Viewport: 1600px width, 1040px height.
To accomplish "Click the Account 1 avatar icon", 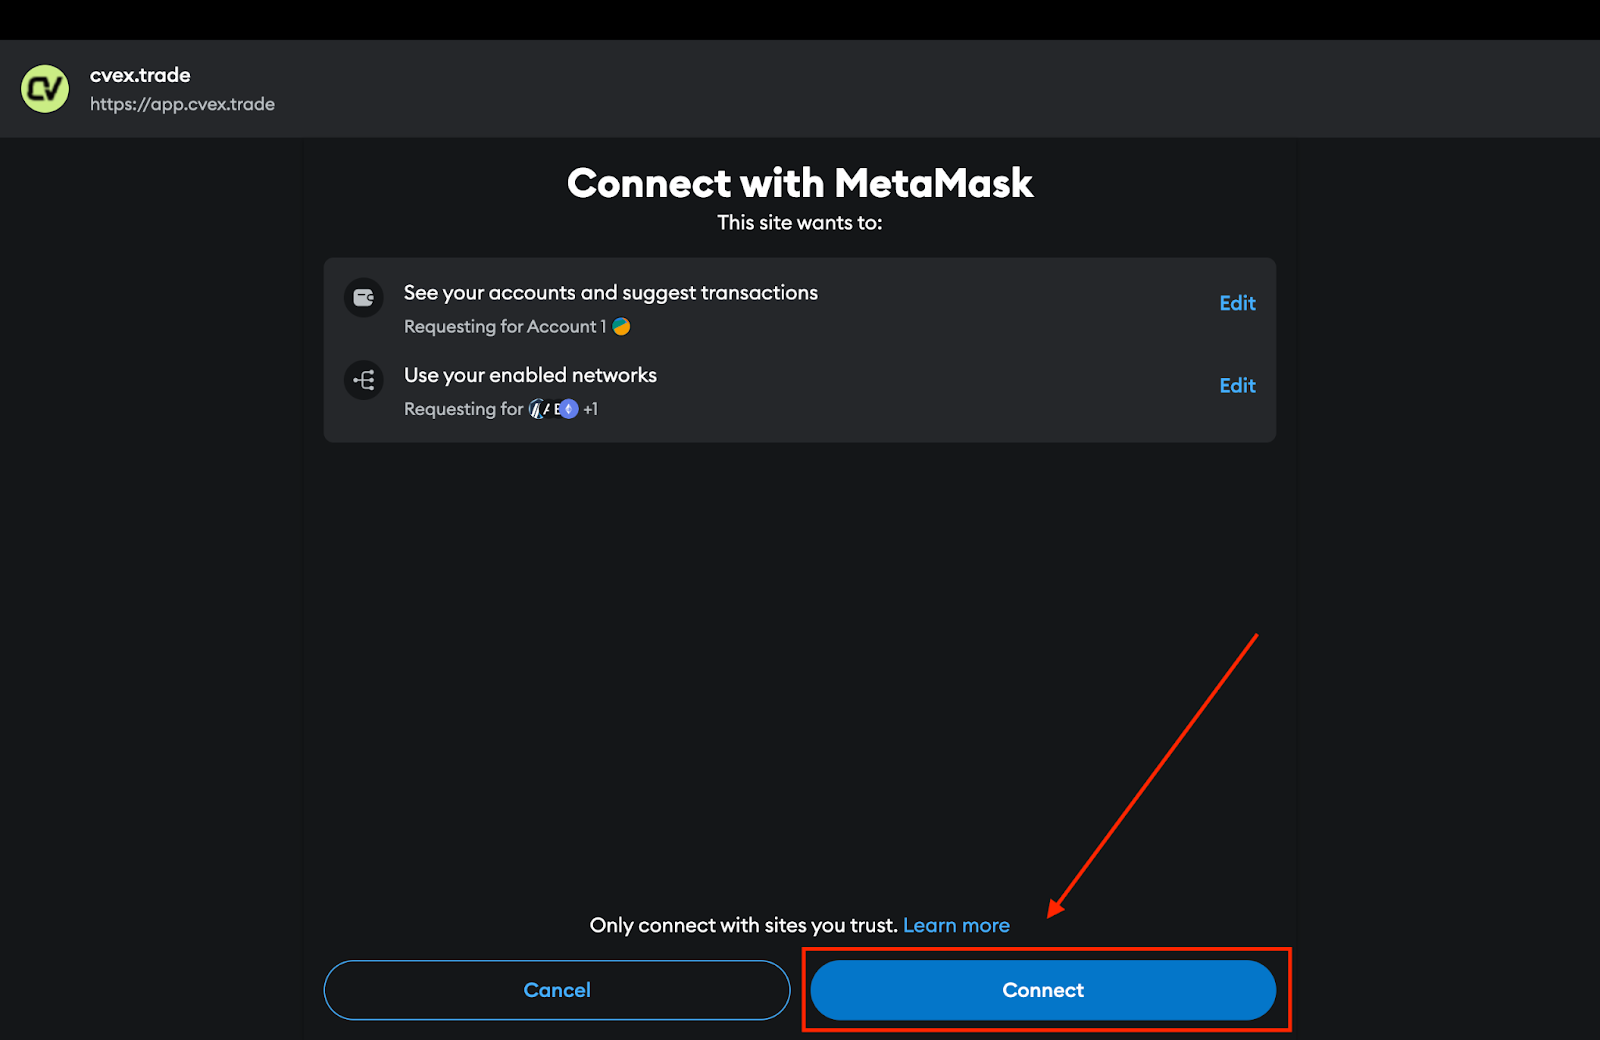I will 621,327.
